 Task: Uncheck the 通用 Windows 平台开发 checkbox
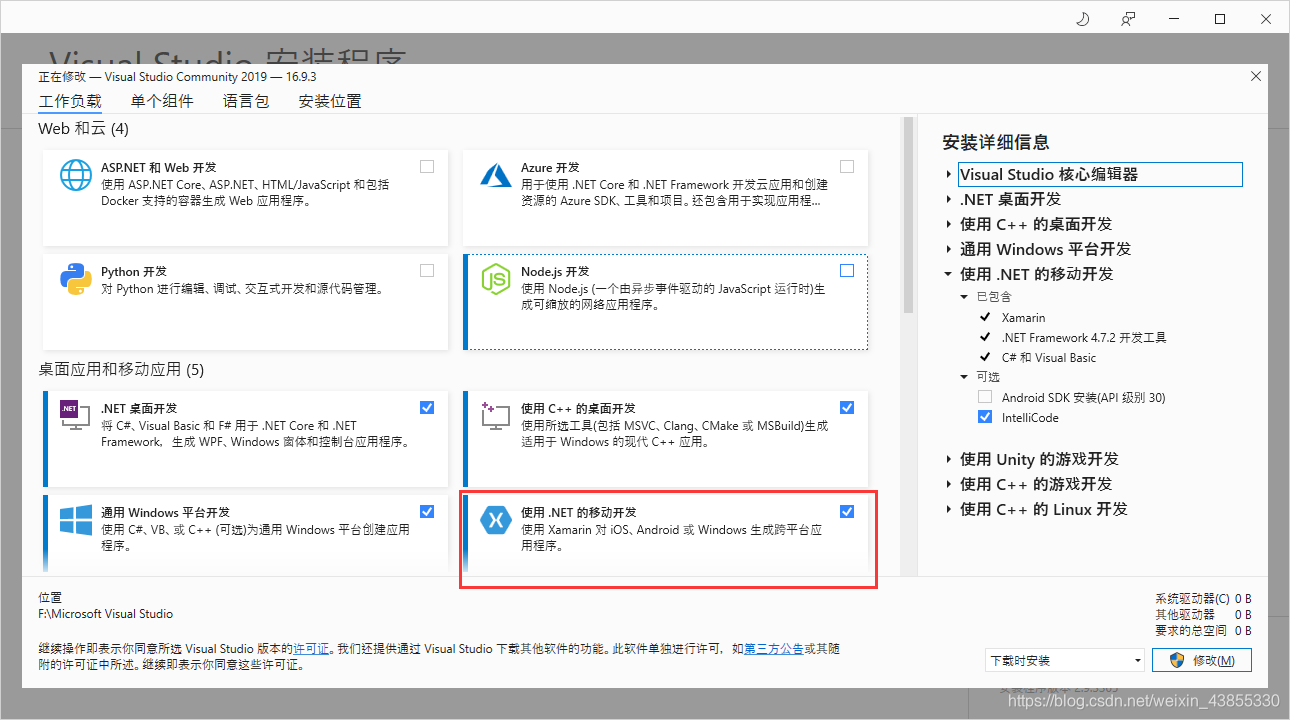427,511
